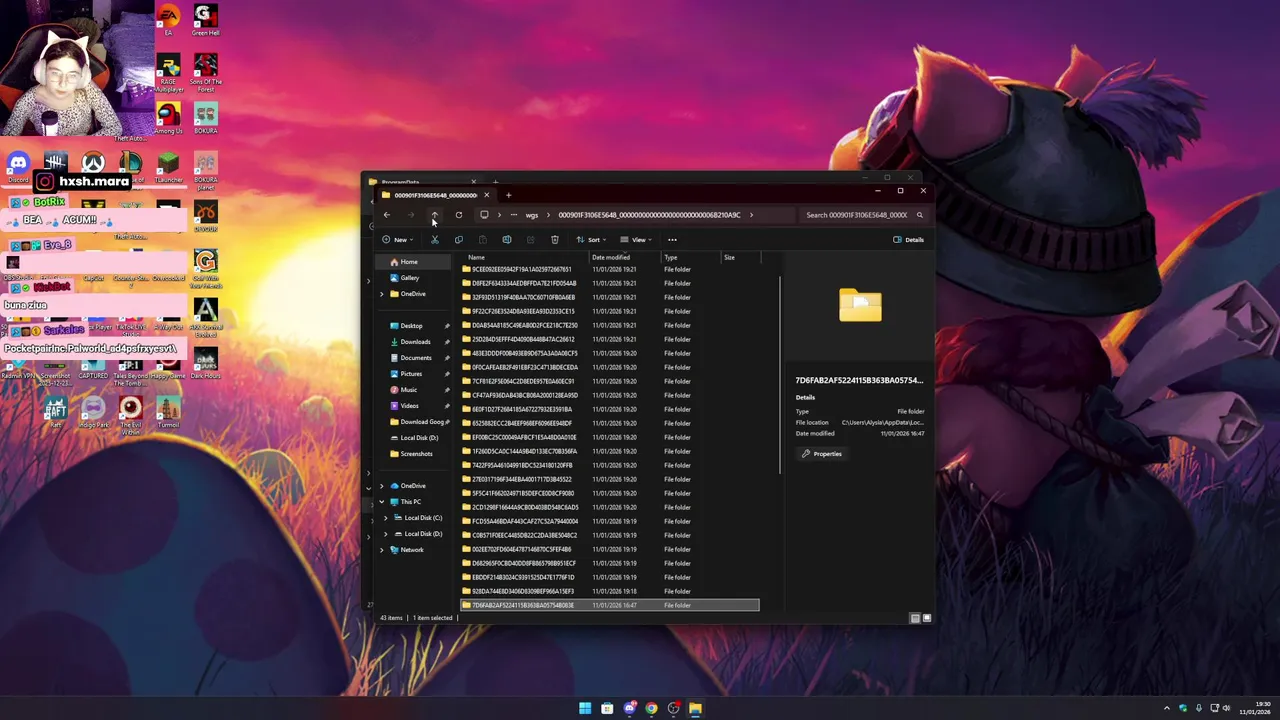Open pinned Pictures in sidebar

410,374
